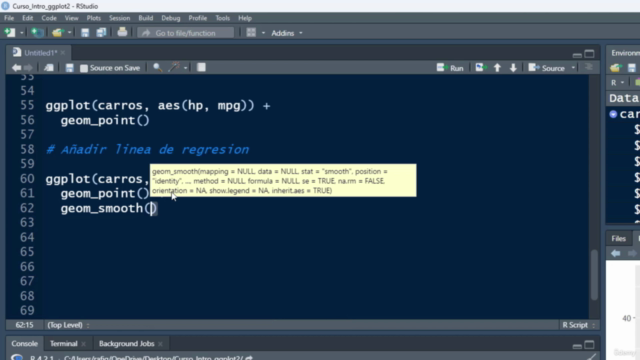Click the Environment load workspace icon

tap(616, 68)
